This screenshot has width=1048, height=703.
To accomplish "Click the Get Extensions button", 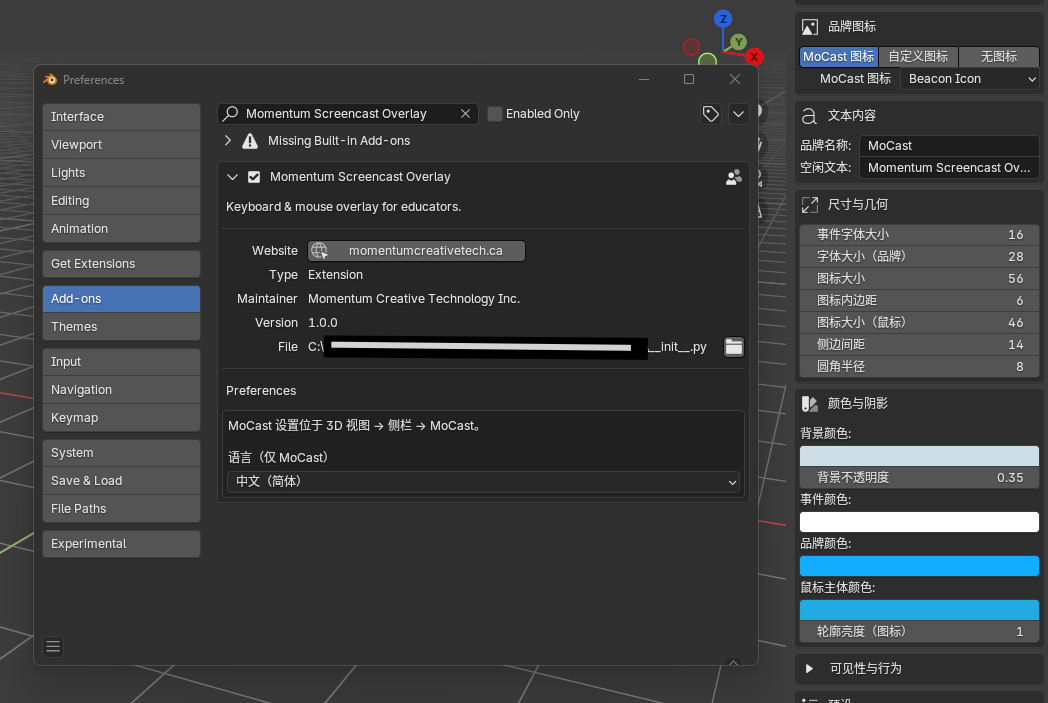I will (121, 264).
